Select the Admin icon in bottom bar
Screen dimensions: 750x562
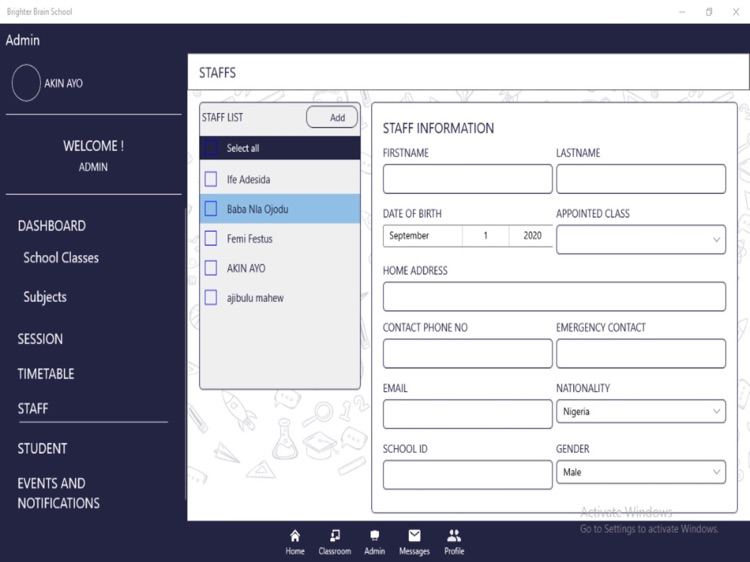(x=374, y=537)
